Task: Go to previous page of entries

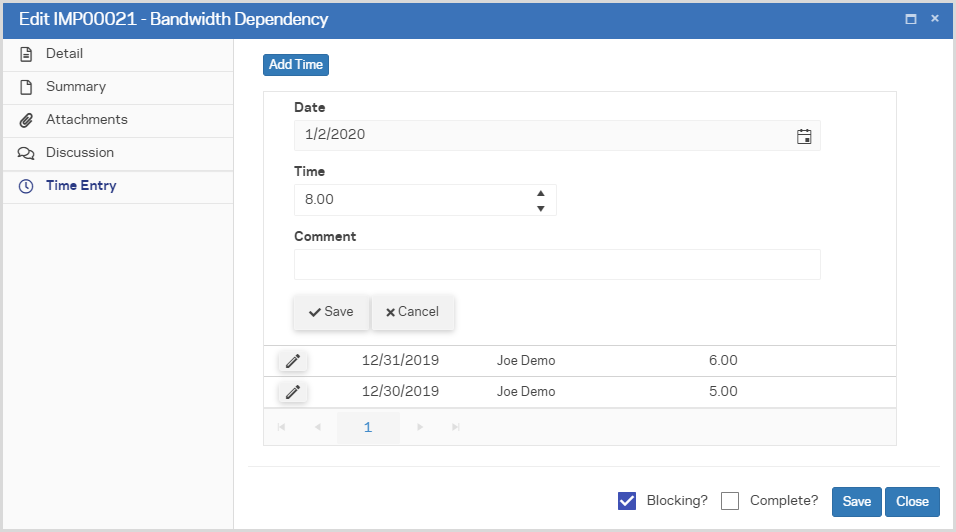Action: 318,427
